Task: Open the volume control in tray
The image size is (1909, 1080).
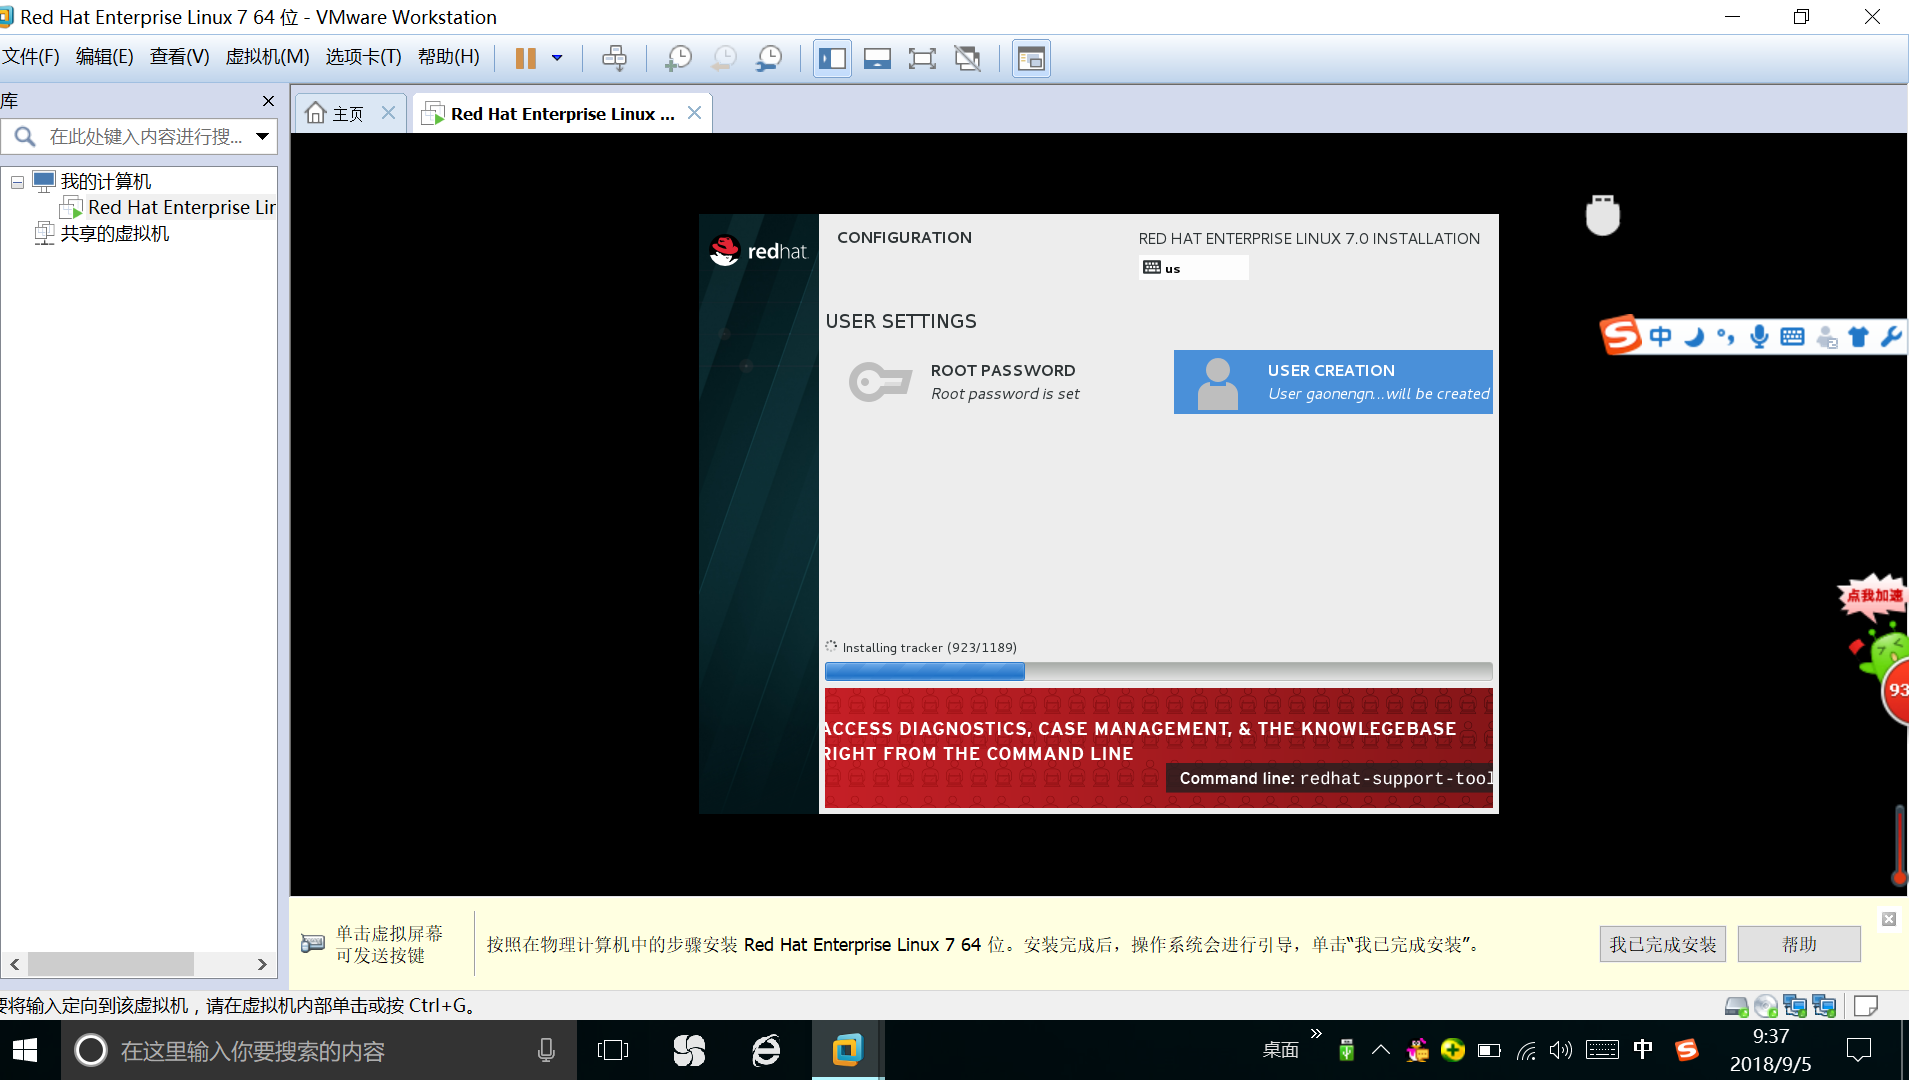Action: tap(1560, 1050)
